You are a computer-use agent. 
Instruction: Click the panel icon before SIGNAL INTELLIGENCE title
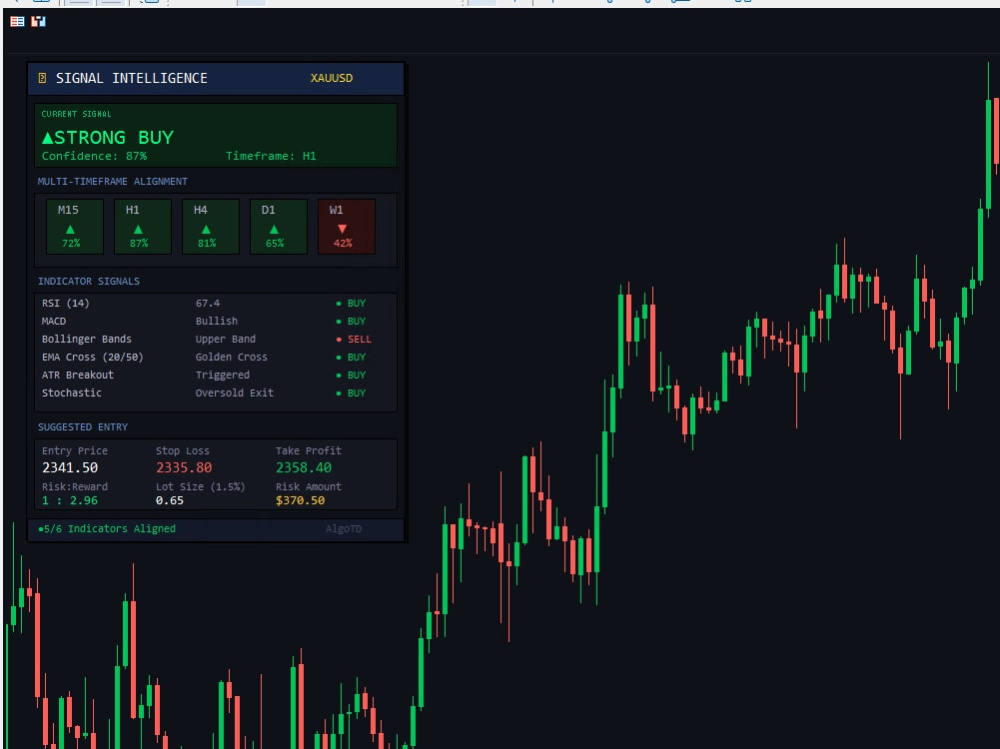pyautogui.click(x=42, y=78)
